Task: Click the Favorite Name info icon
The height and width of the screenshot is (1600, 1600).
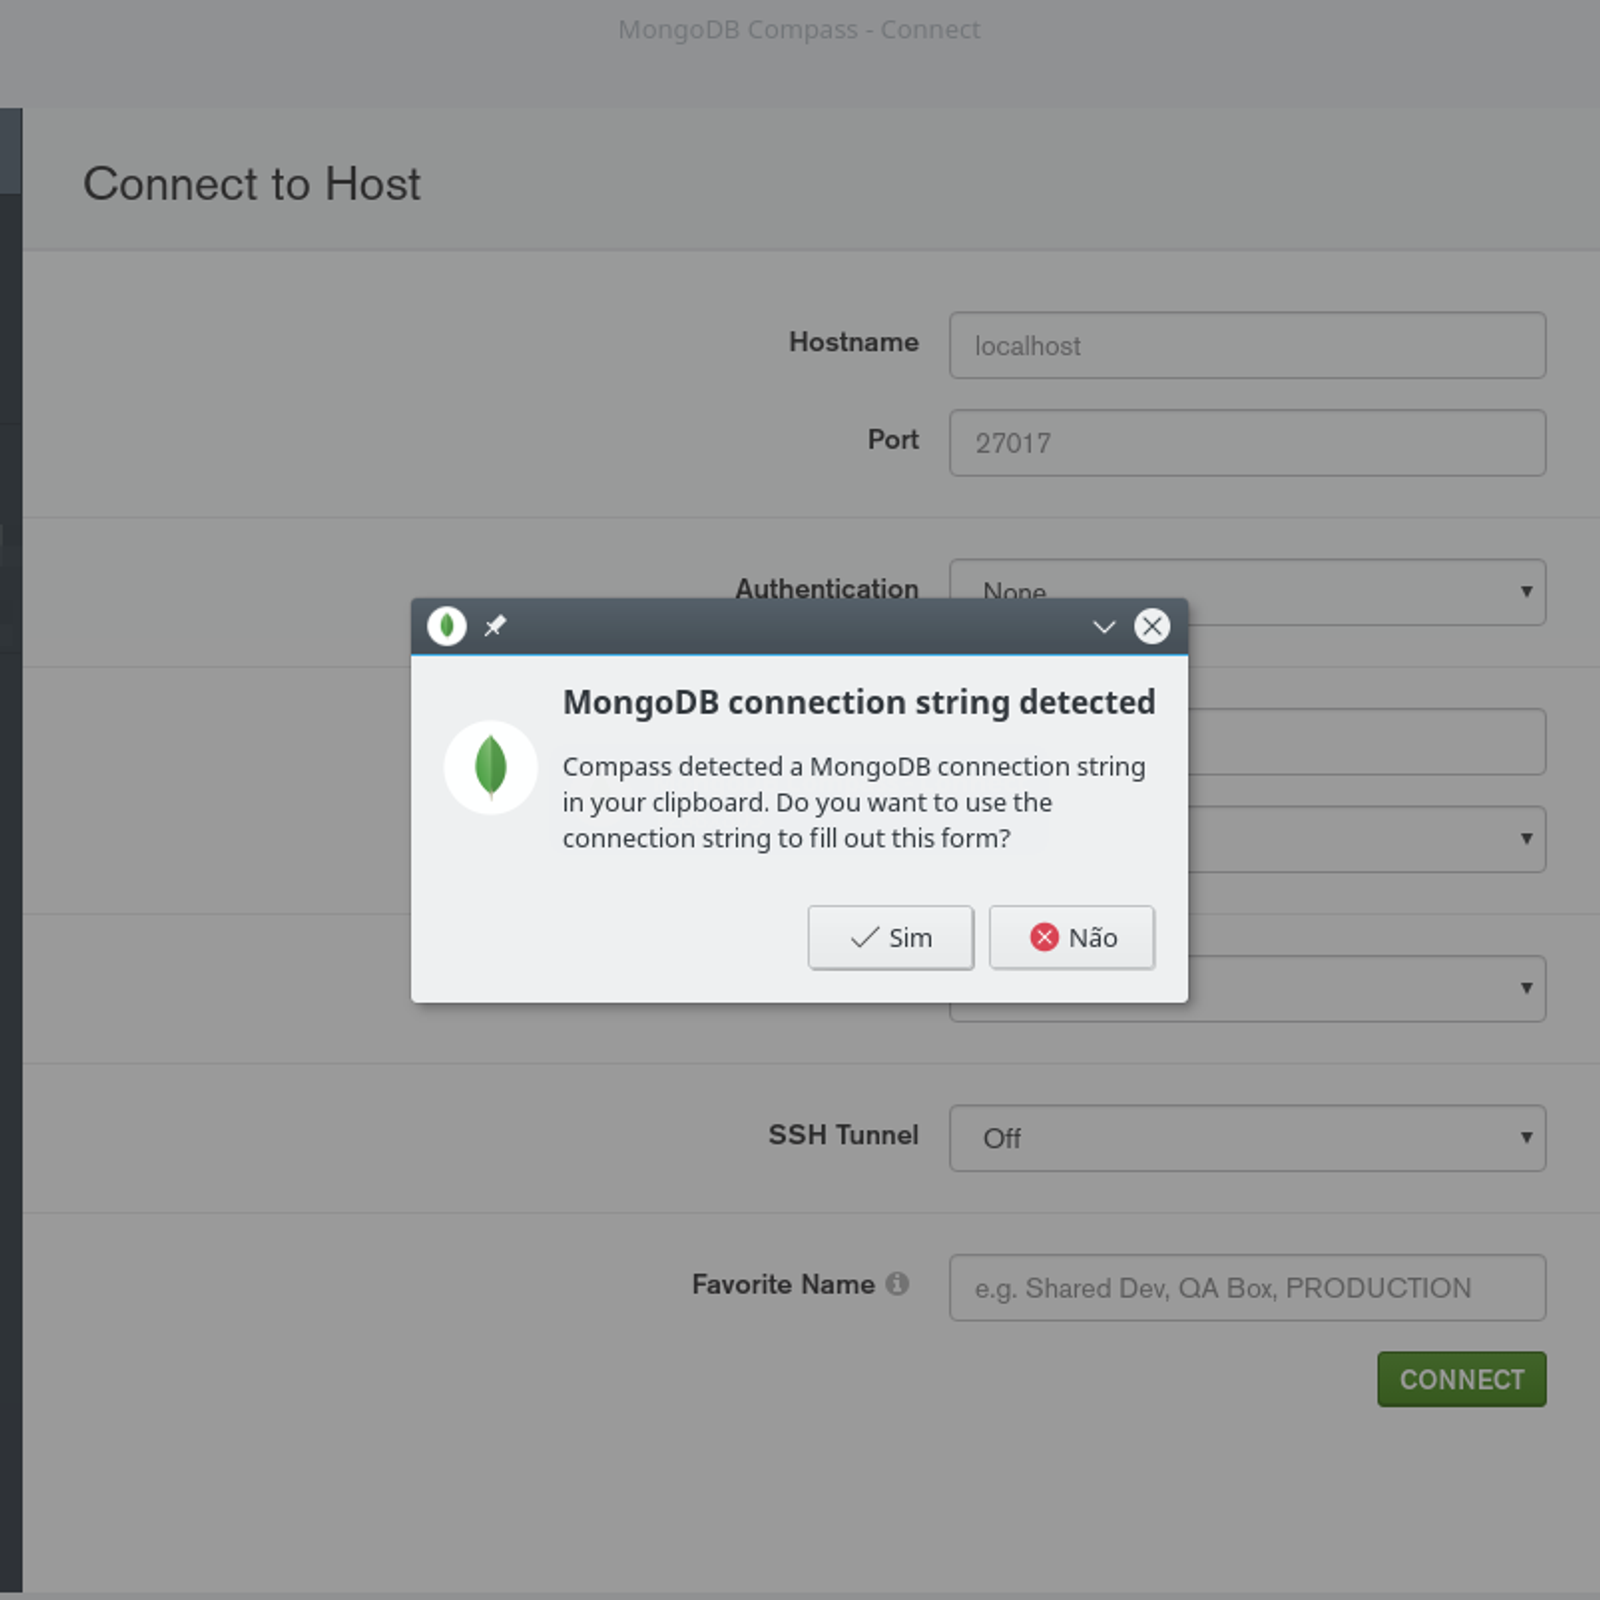Action: (x=898, y=1283)
